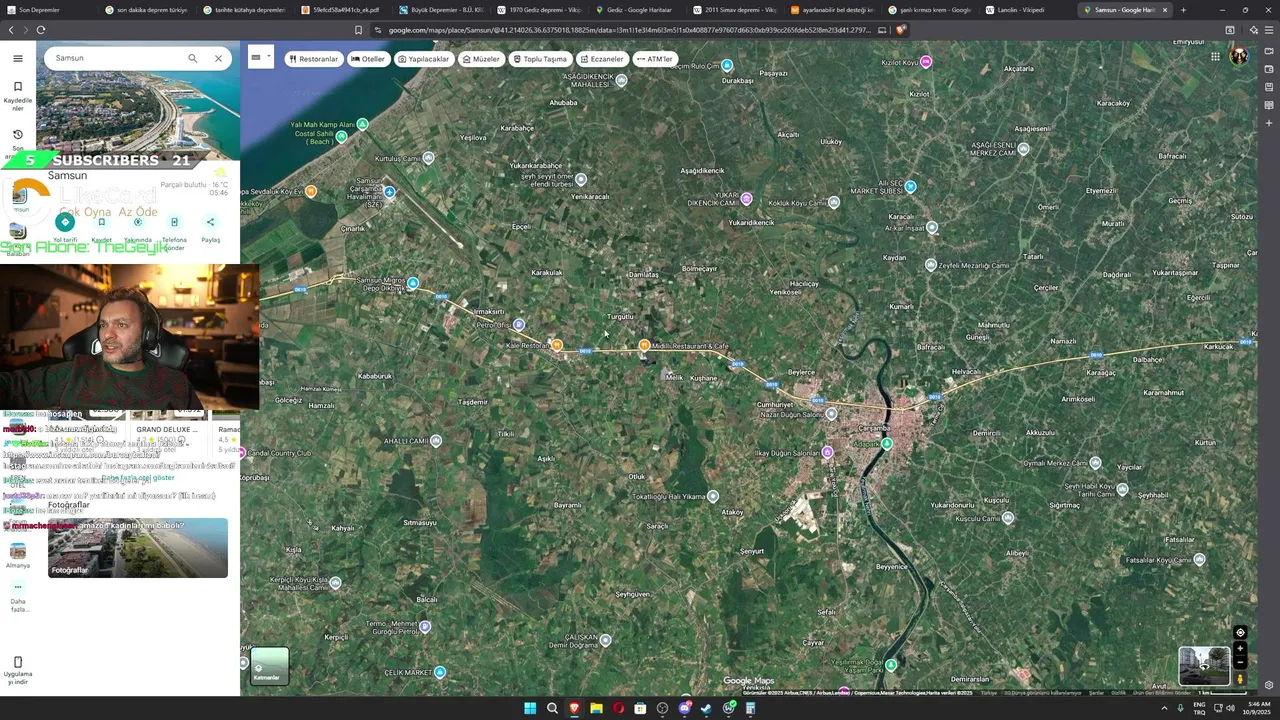Viewport: 1280px width, 720px height.
Task: Zoom in with the plus button
Action: (1240, 649)
